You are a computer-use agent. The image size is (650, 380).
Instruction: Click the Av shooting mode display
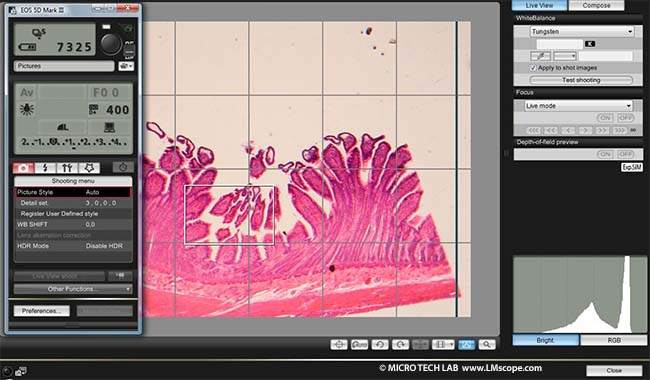[x=27, y=92]
